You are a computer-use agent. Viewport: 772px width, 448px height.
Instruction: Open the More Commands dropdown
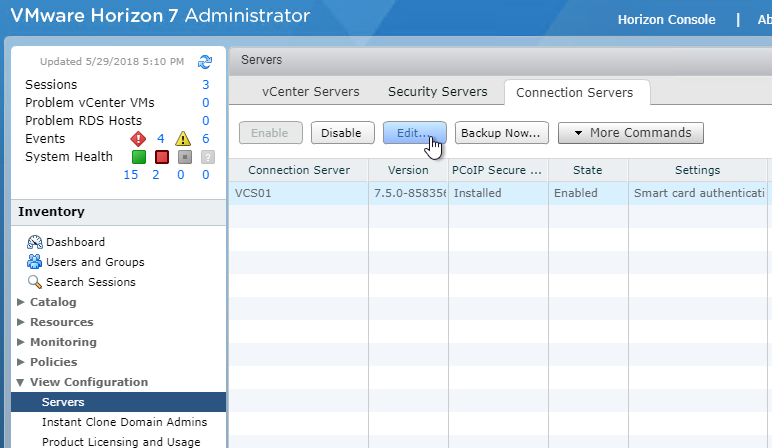631,133
